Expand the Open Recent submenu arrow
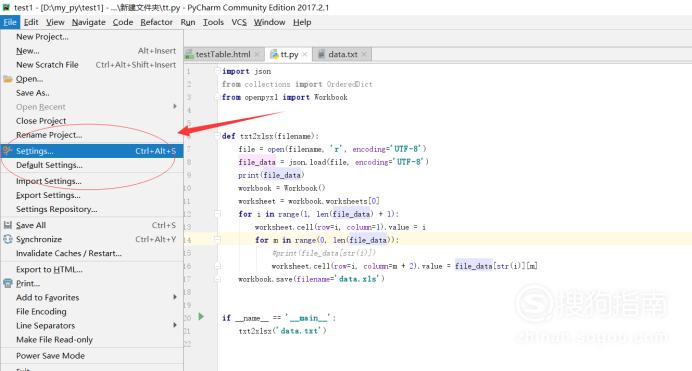 coord(175,106)
